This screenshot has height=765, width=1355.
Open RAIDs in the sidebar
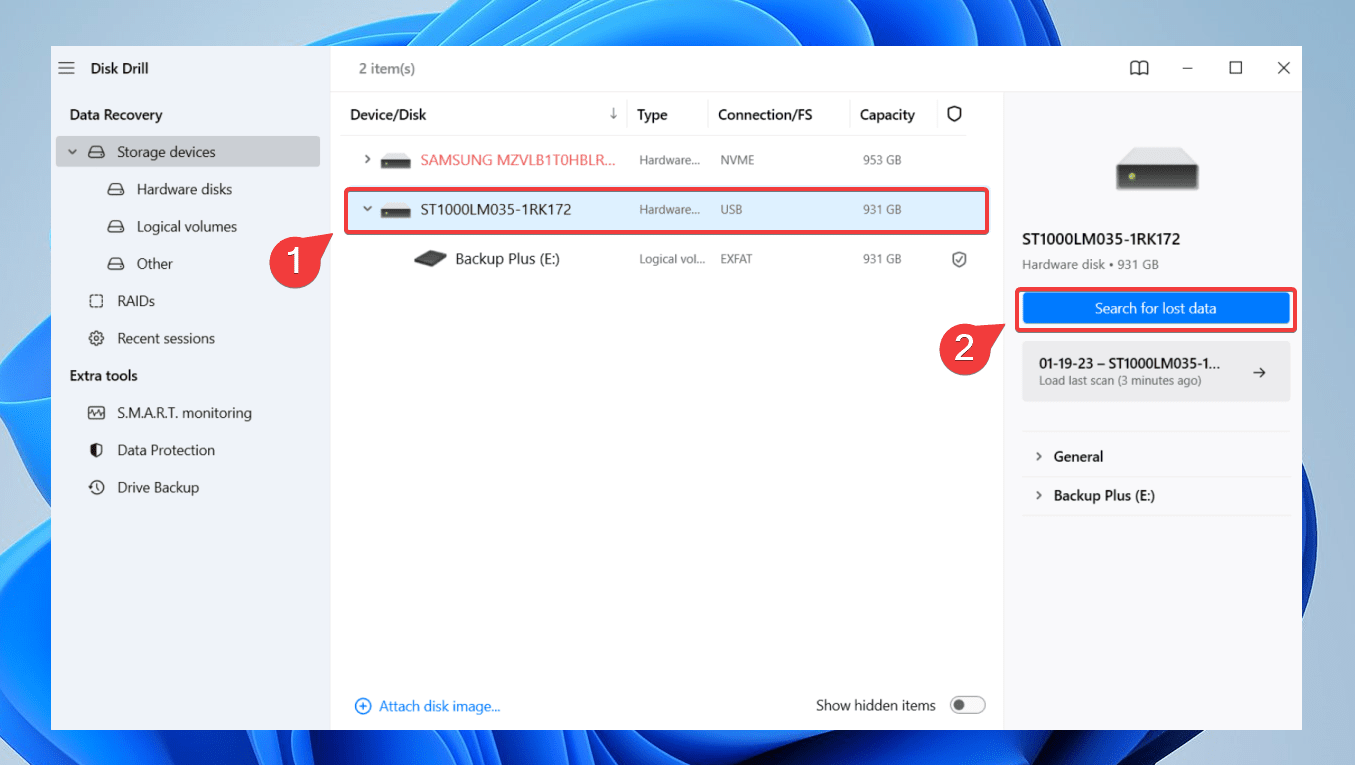tap(136, 301)
